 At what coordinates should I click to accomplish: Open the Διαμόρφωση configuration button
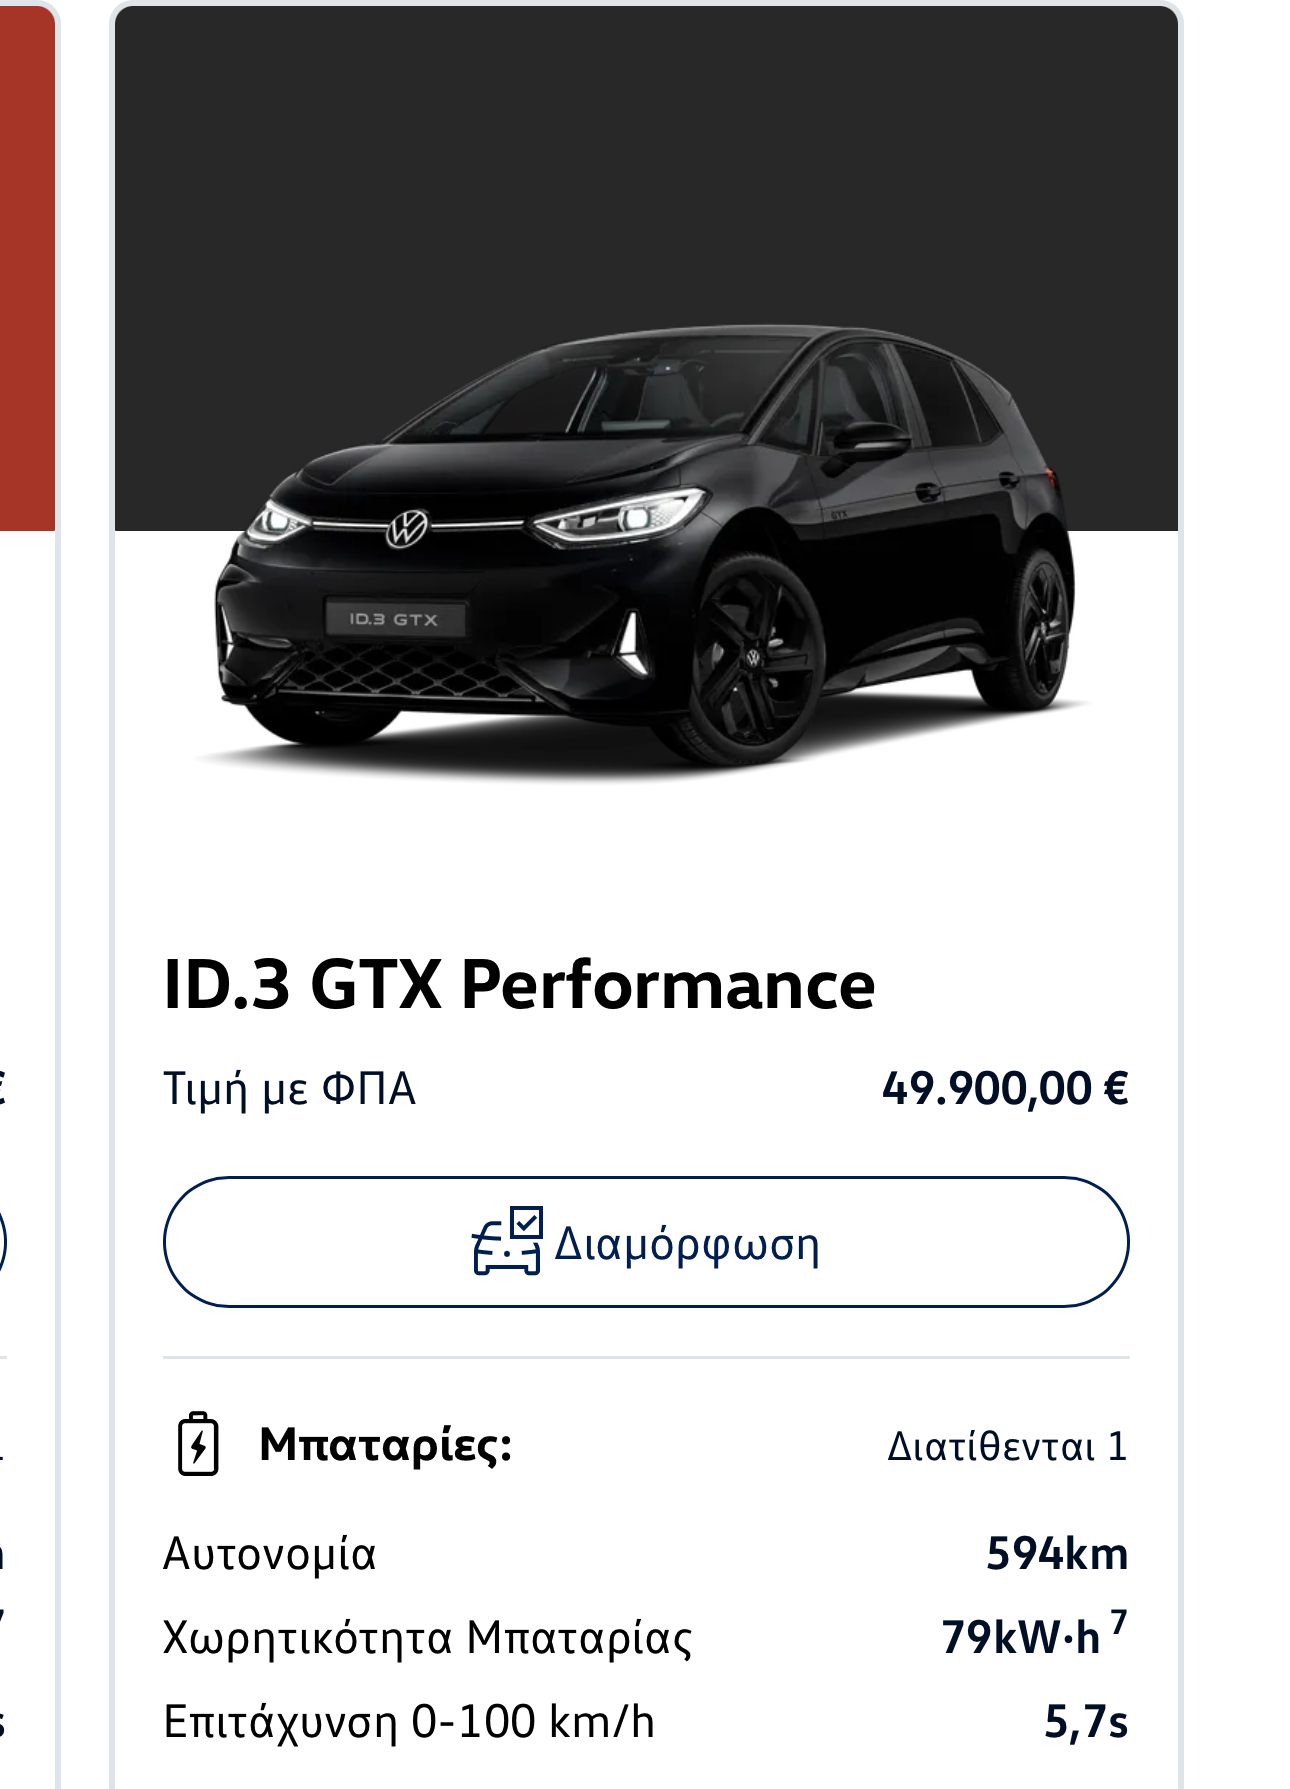click(646, 1242)
